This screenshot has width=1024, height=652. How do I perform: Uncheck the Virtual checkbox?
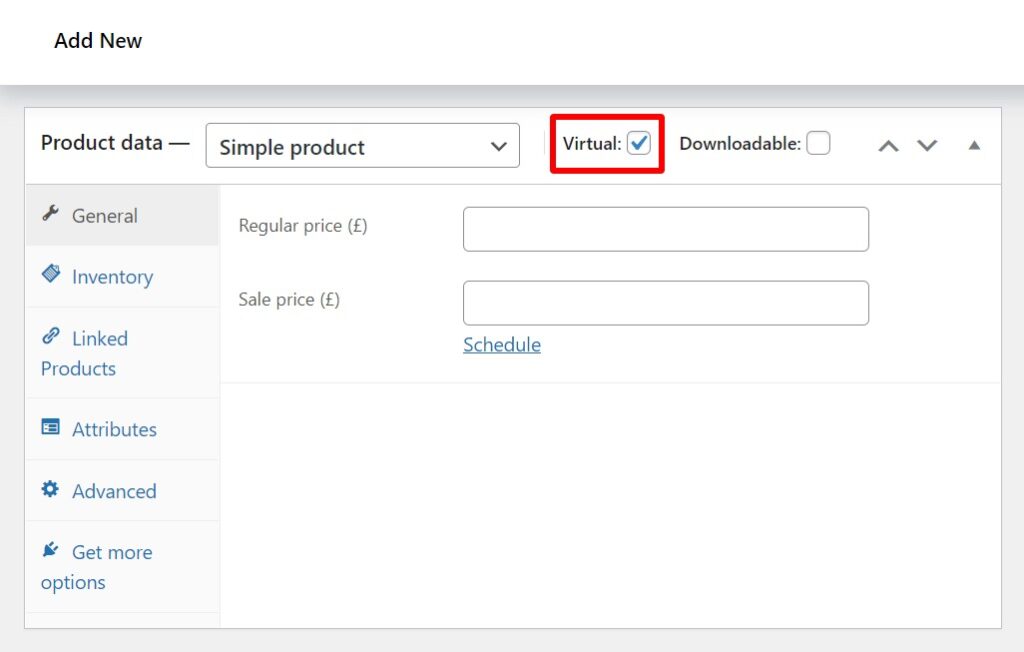pos(638,143)
